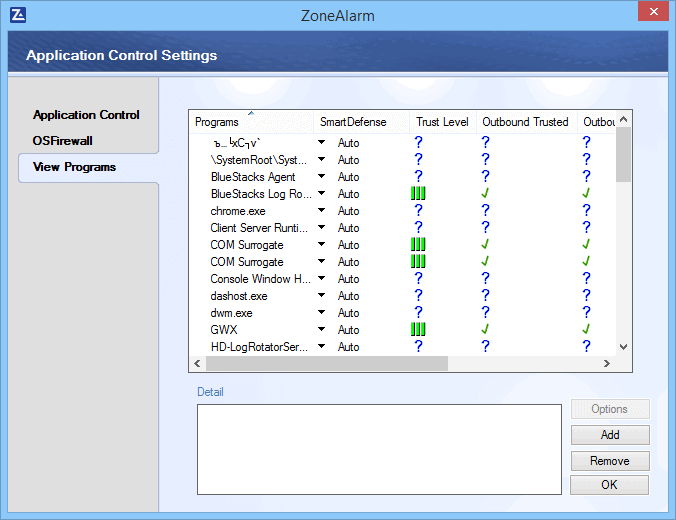Open SmartDefense dropdown for HD-LogRotatorSer...
676x520 pixels.
(x=322, y=346)
